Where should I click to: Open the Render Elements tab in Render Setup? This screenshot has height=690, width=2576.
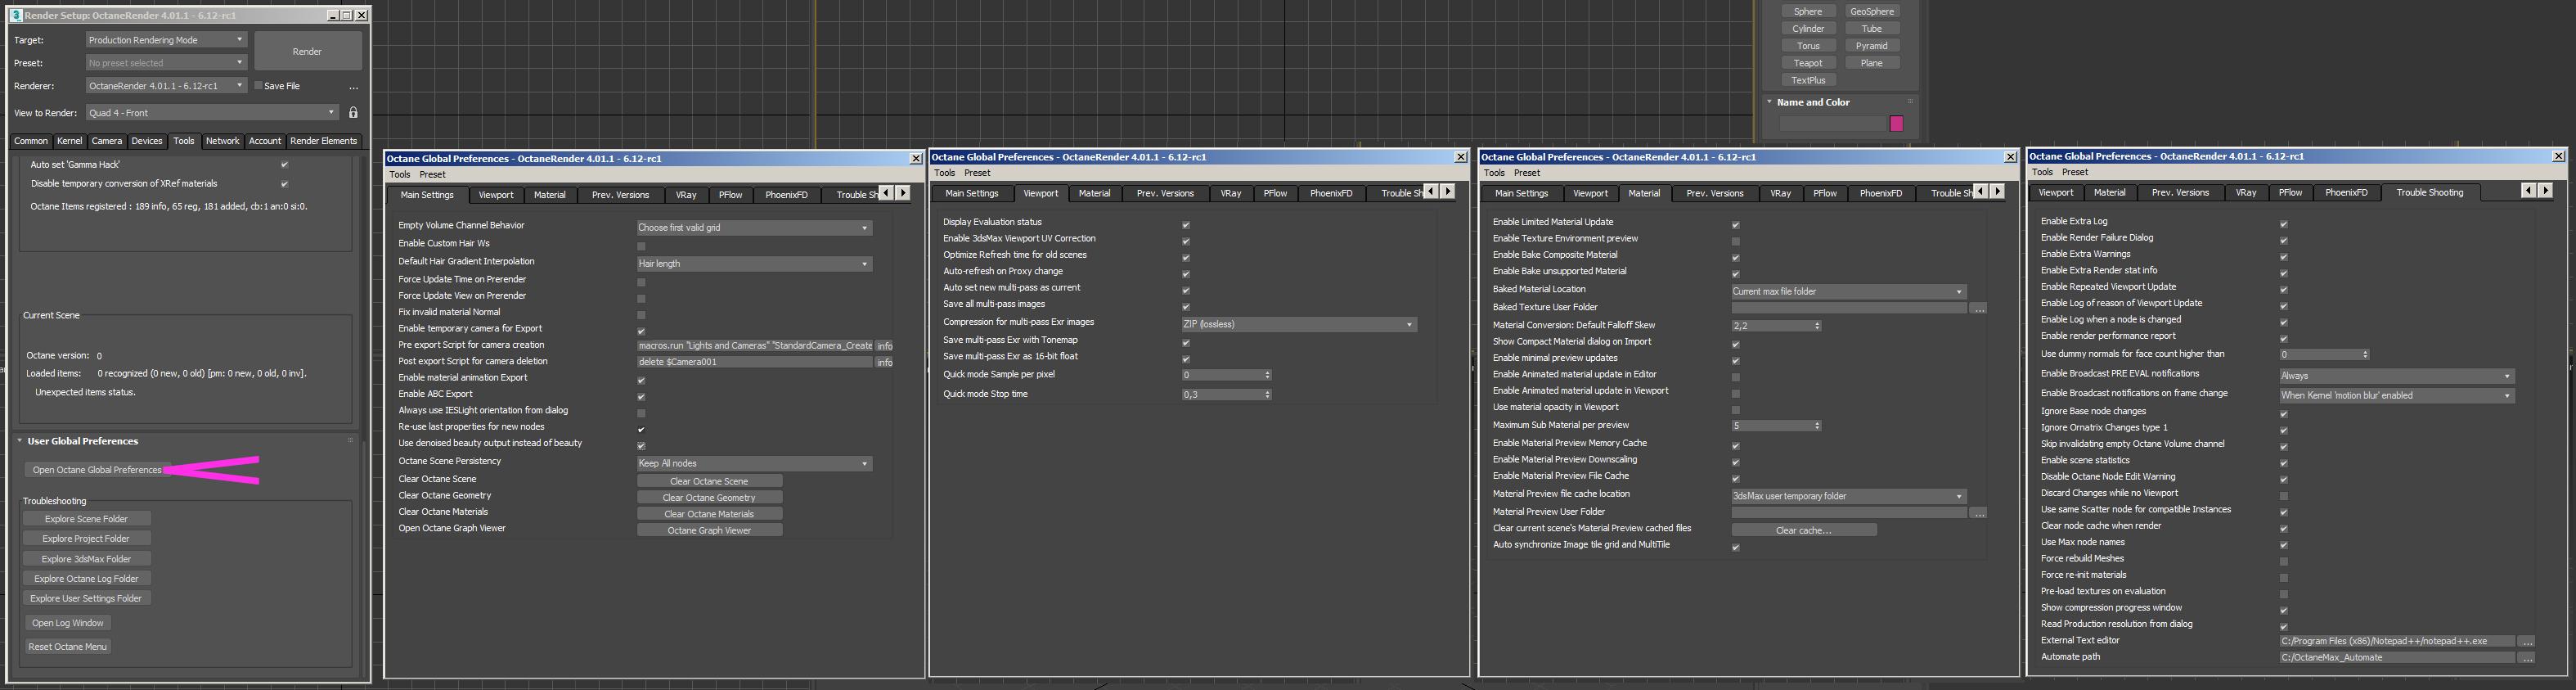323,141
